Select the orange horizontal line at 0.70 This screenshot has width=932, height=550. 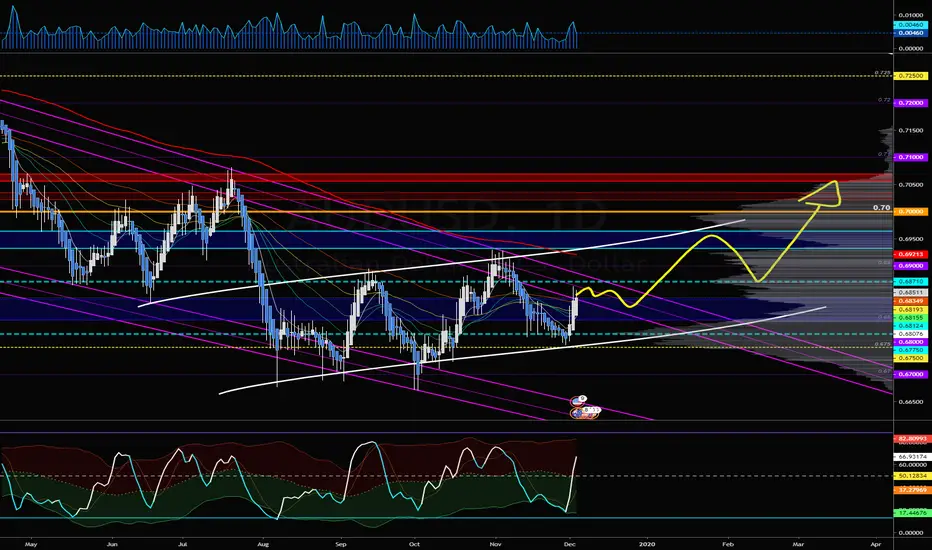(x=446, y=211)
